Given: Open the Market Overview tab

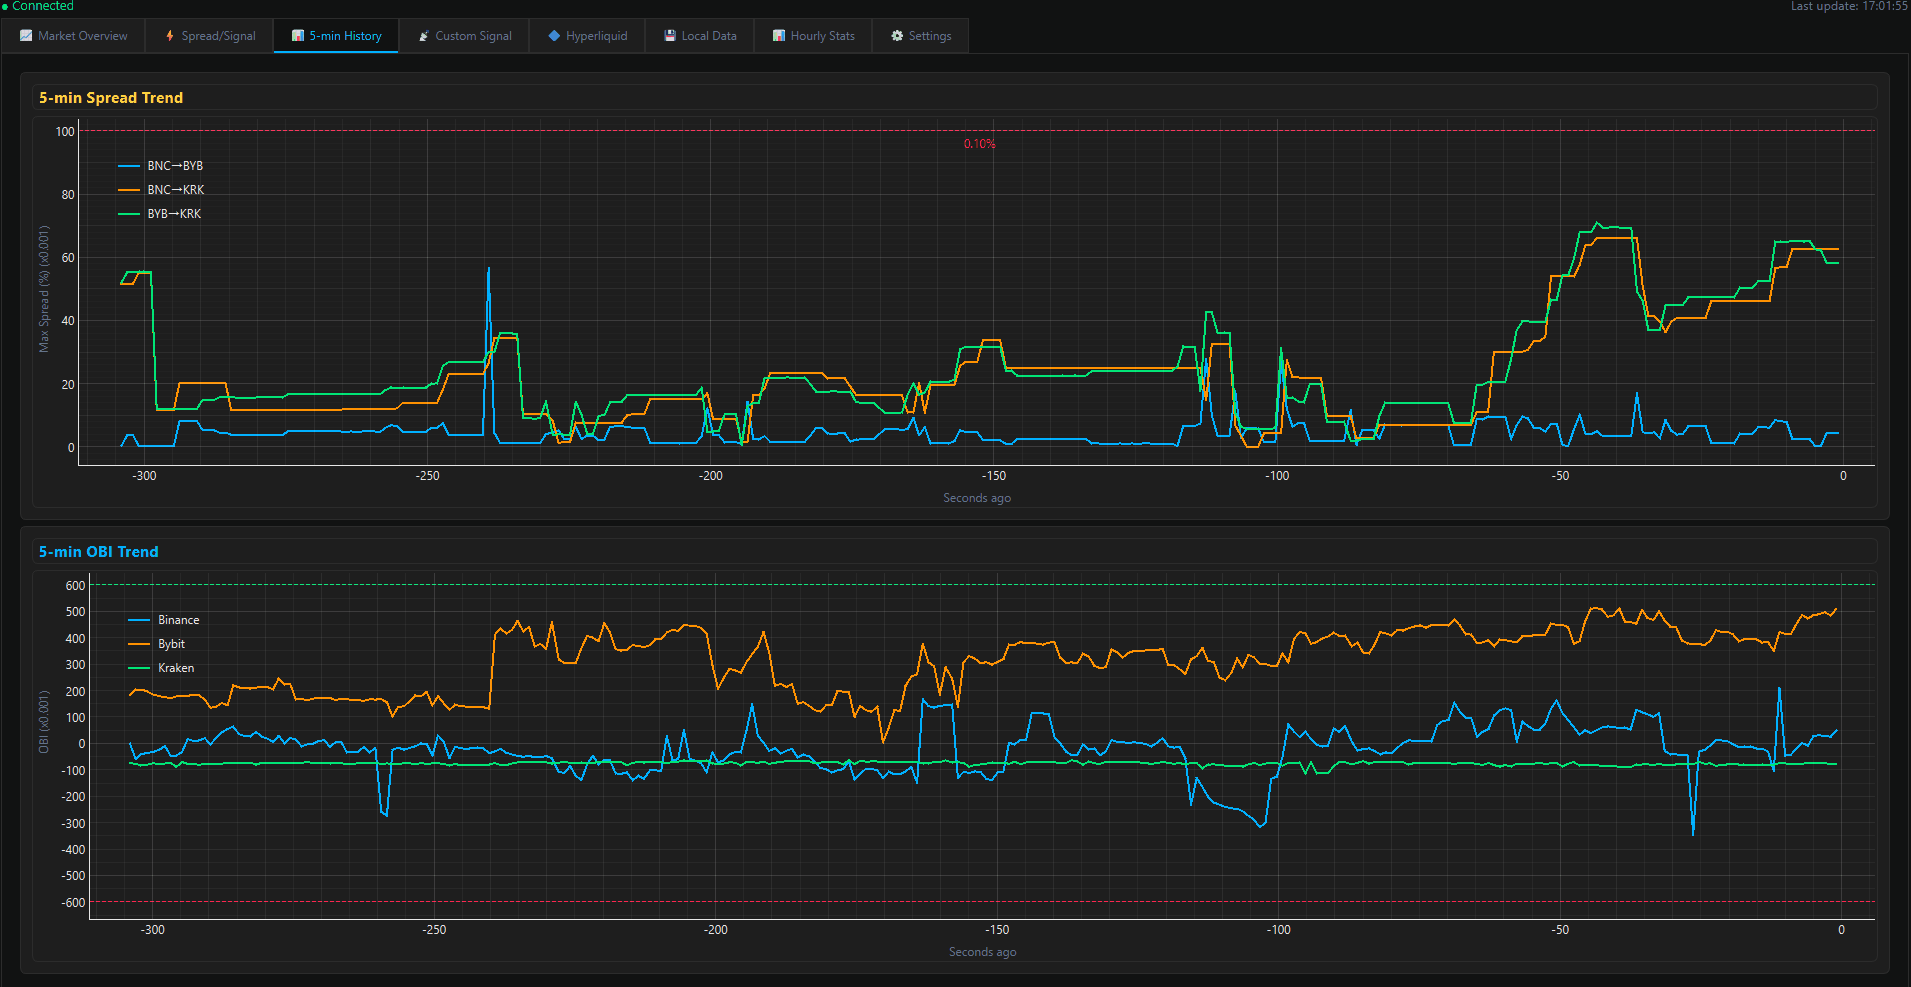Looking at the screenshot, I should pyautogui.click(x=73, y=36).
